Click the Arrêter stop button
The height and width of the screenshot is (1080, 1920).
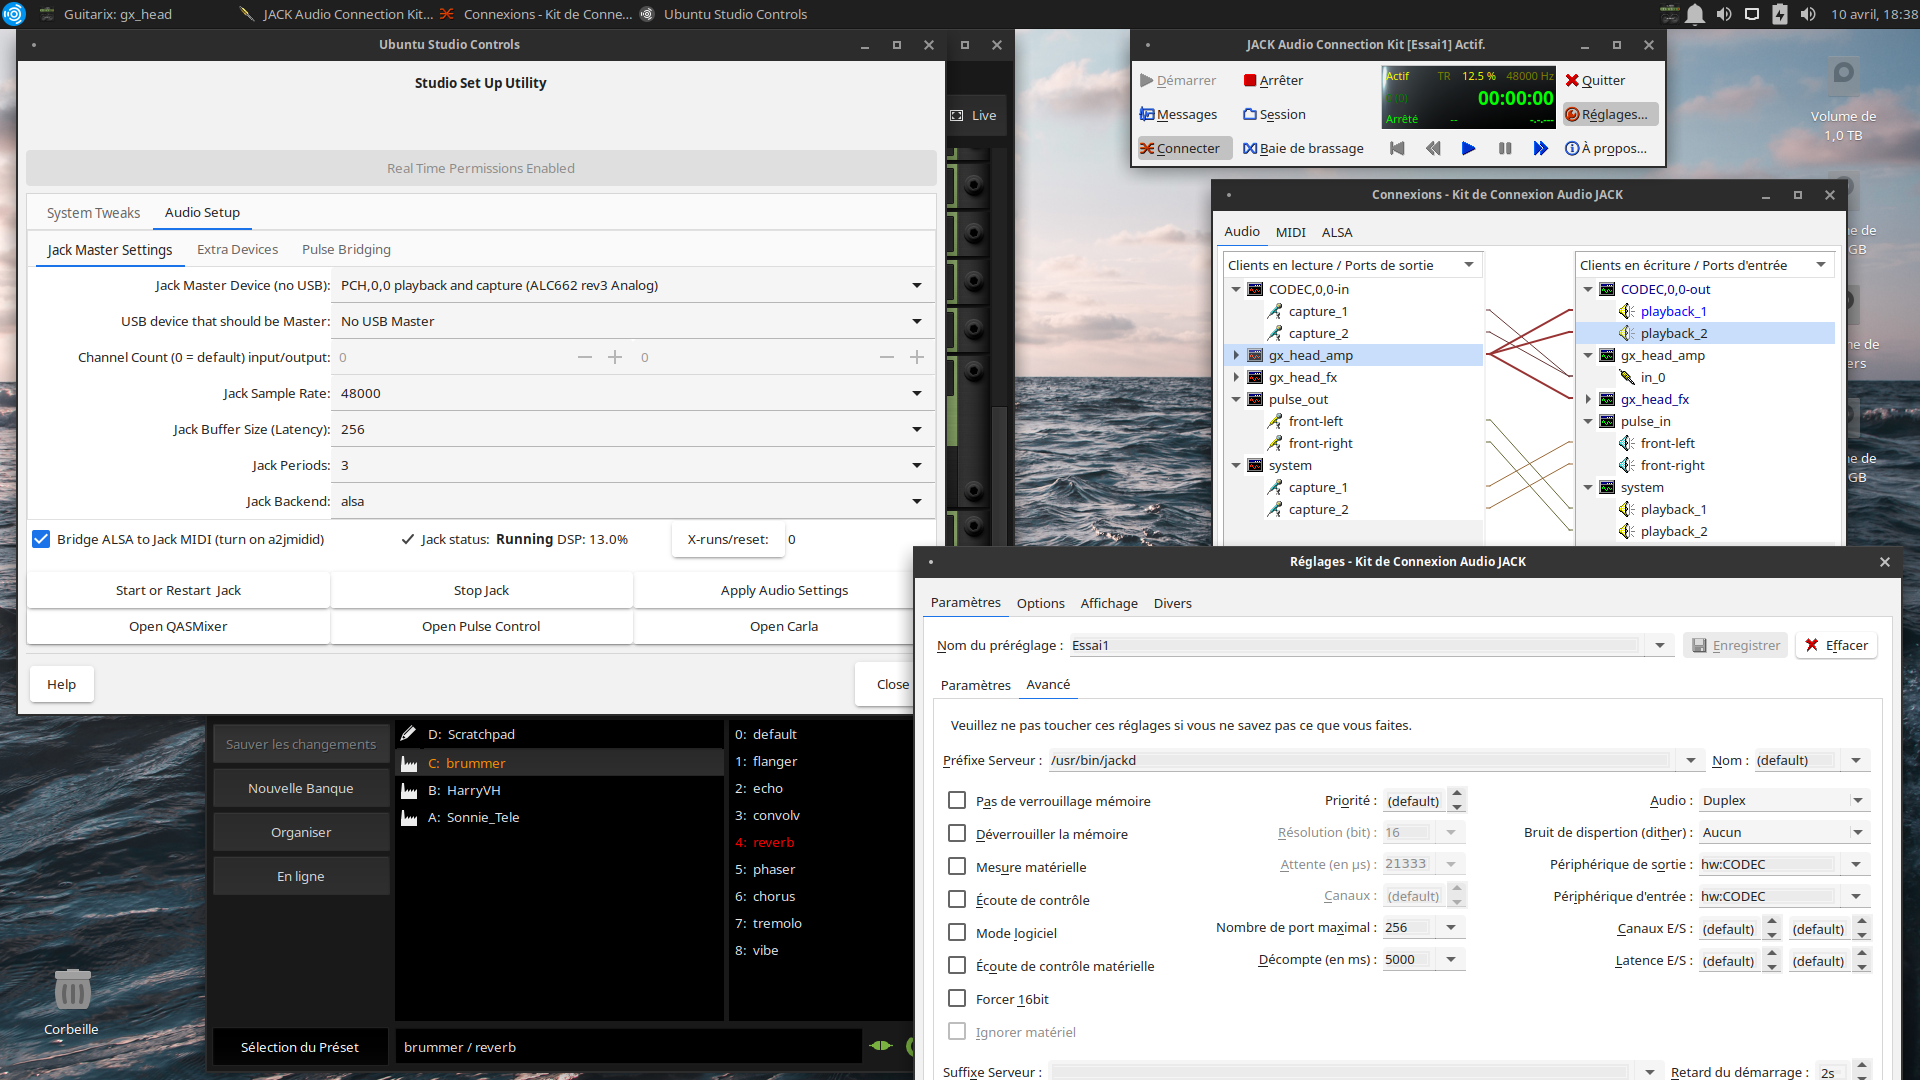pos(1273,80)
